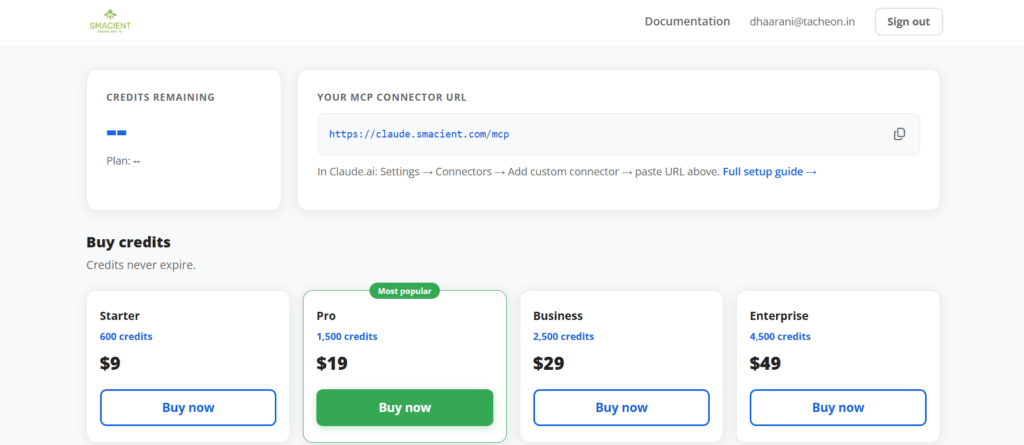Click the 2,500 credits label
The height and width of the screenshot is (445, 1024).
563,337
